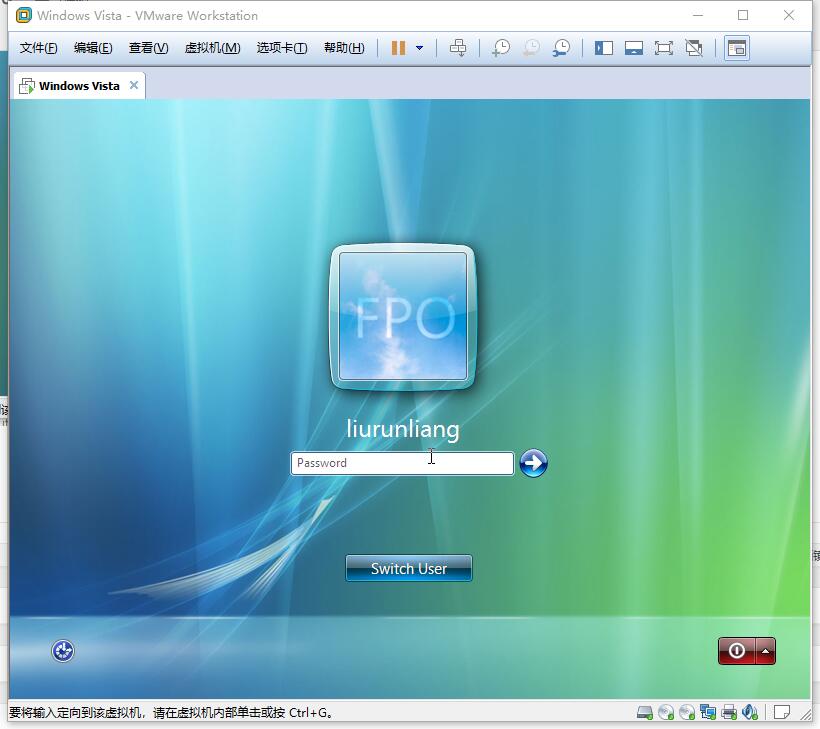820x729 pixels.
Task: Click the Switch User button
Action: pyautogui.click(x=408, y=568)
